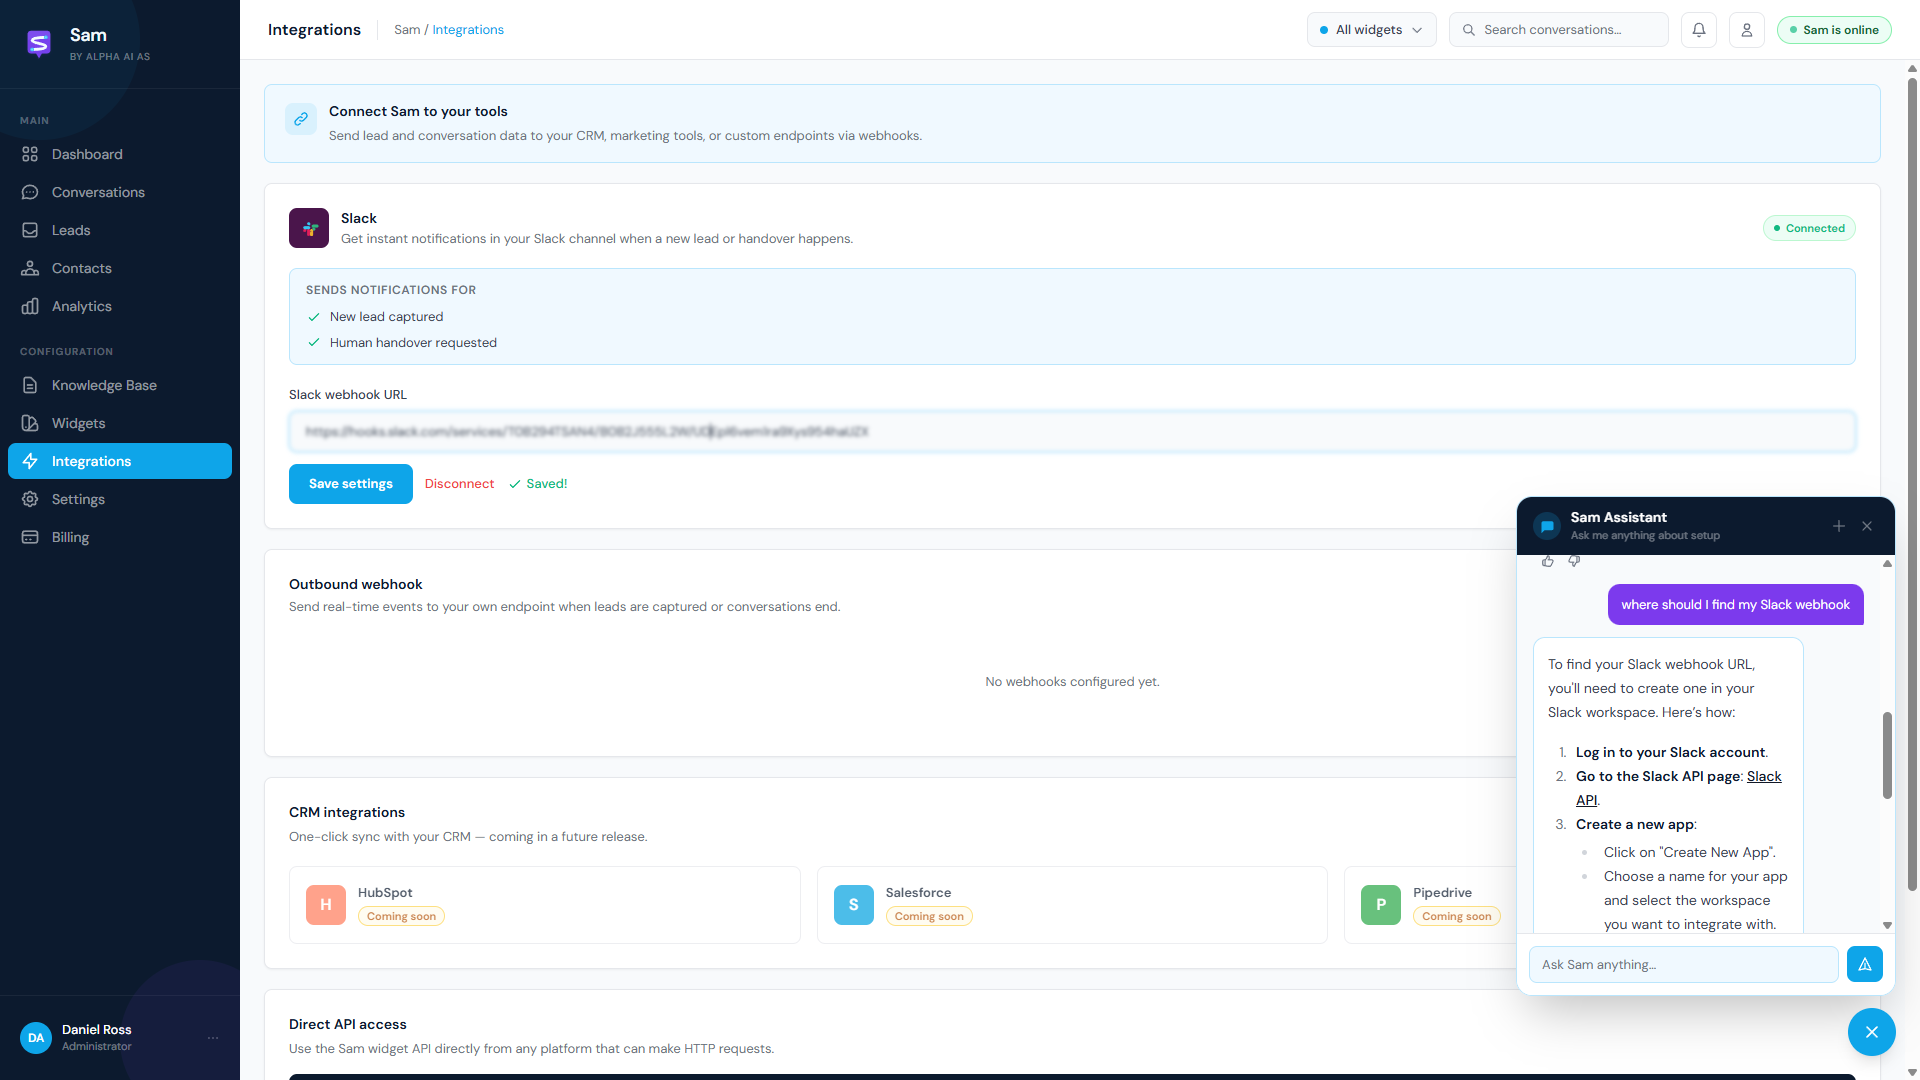Click the Settings gear icon

30,499
